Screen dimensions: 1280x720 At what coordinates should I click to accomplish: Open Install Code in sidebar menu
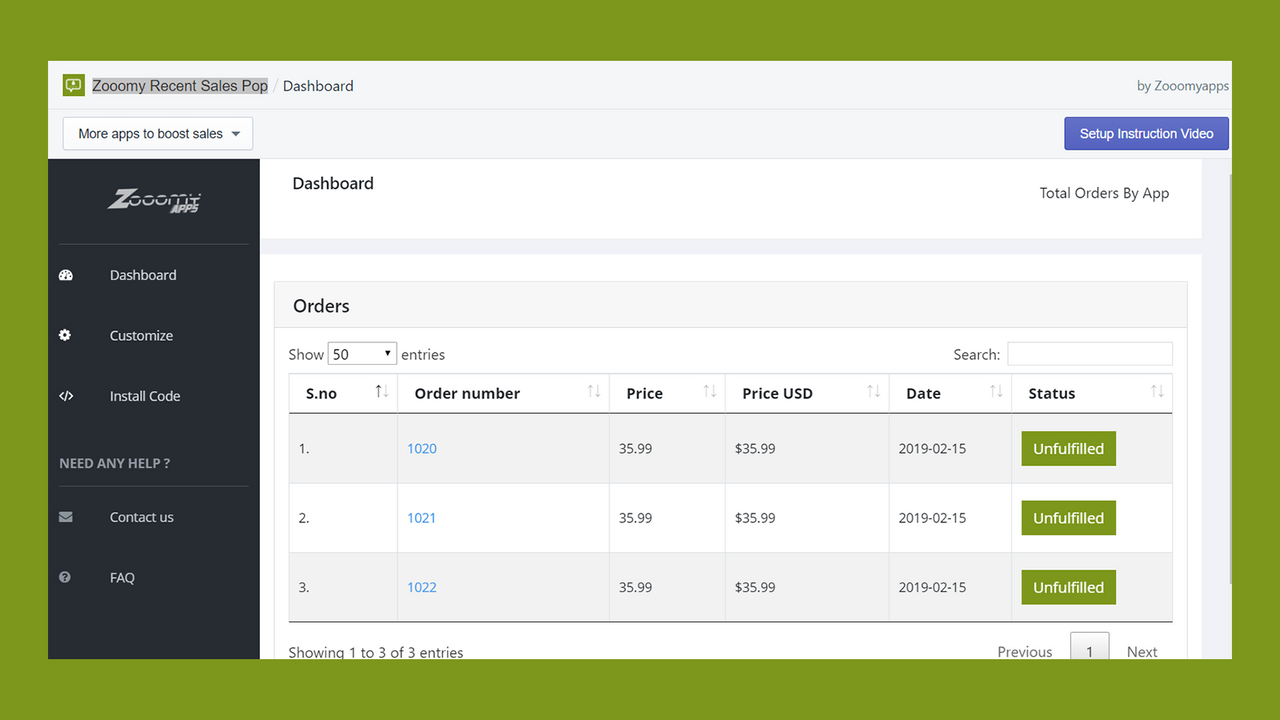[145, 396]
